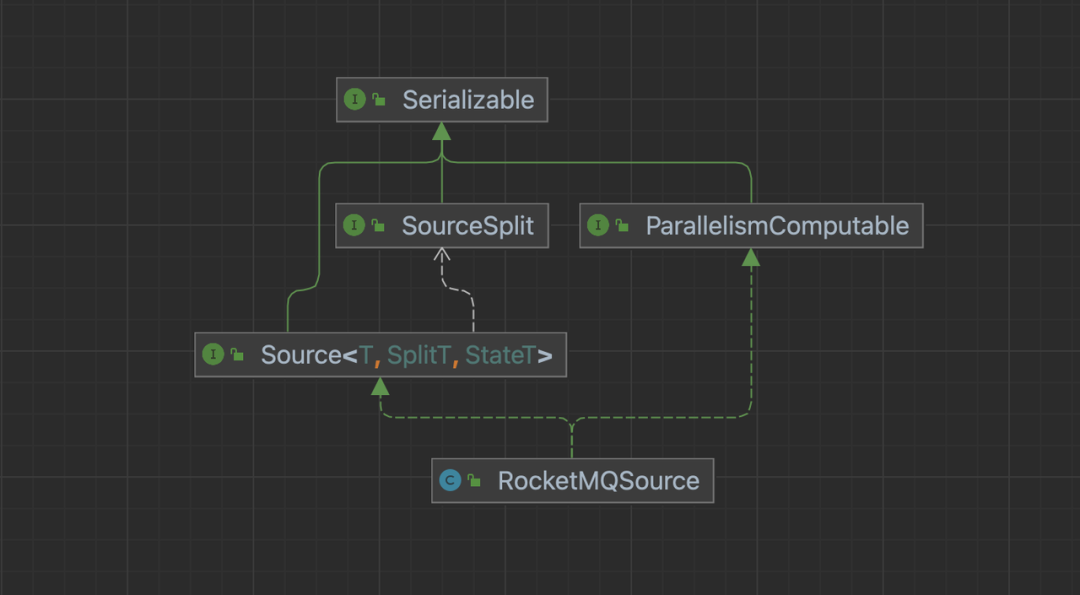The width and height of the screenshot is (1080, 595).
Task: Select the Serializable node label
Action: (468, 100)
